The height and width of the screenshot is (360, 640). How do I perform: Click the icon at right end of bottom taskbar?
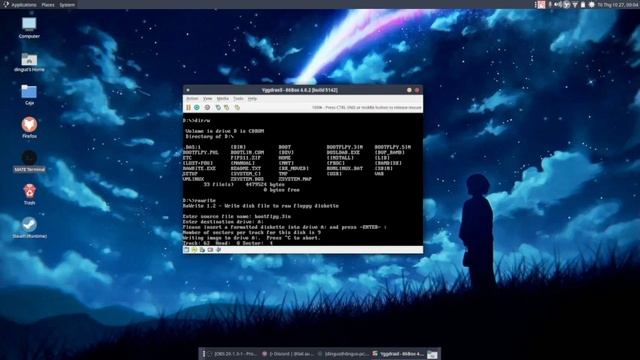(432, 354)
